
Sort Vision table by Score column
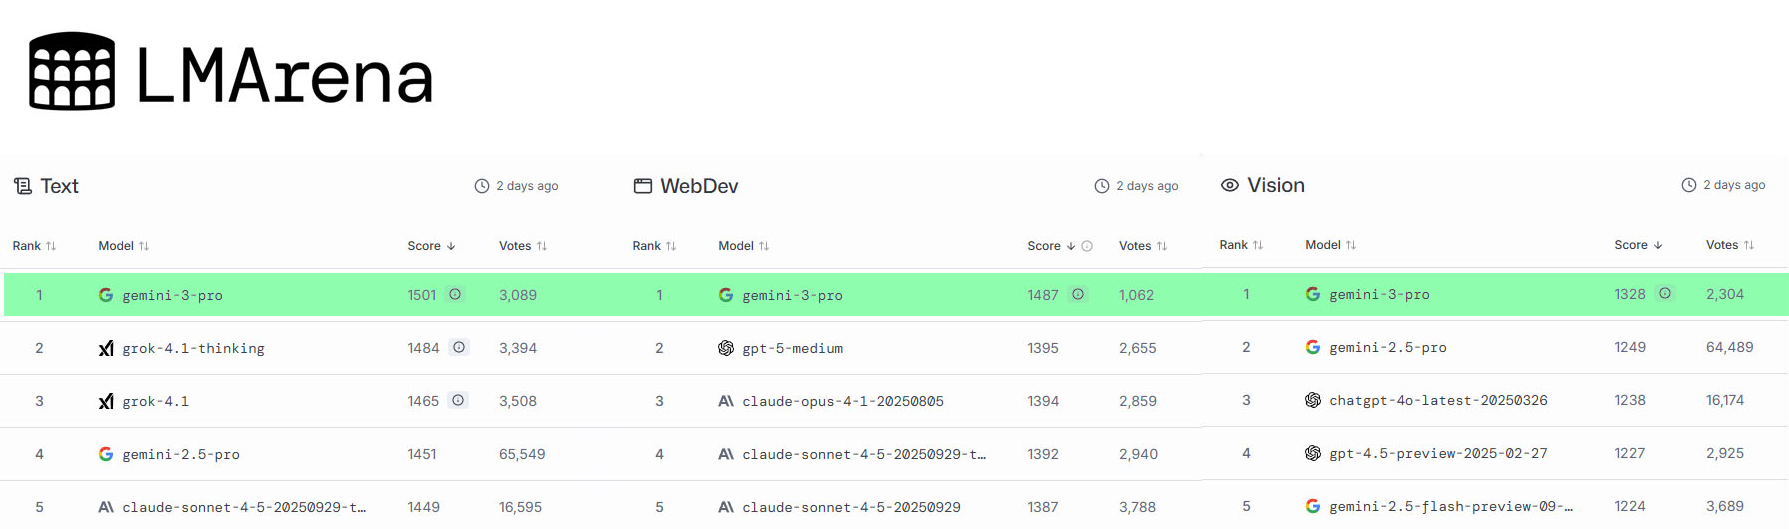tap(1638, 245)
